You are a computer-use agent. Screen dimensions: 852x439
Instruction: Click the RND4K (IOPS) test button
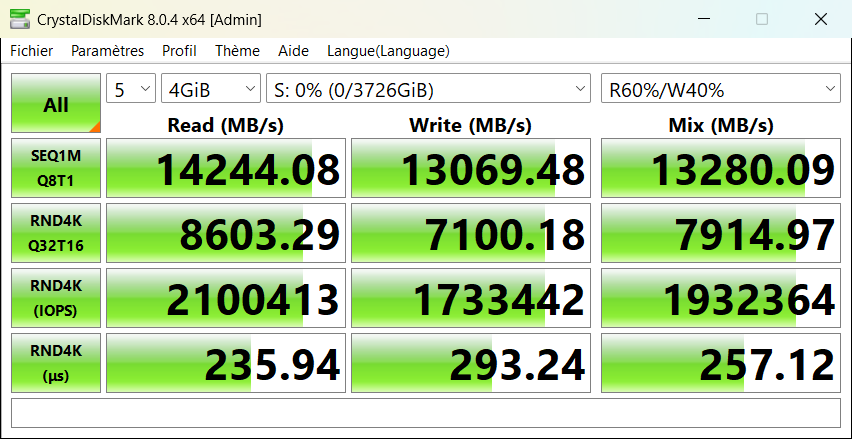pos(56,298)
